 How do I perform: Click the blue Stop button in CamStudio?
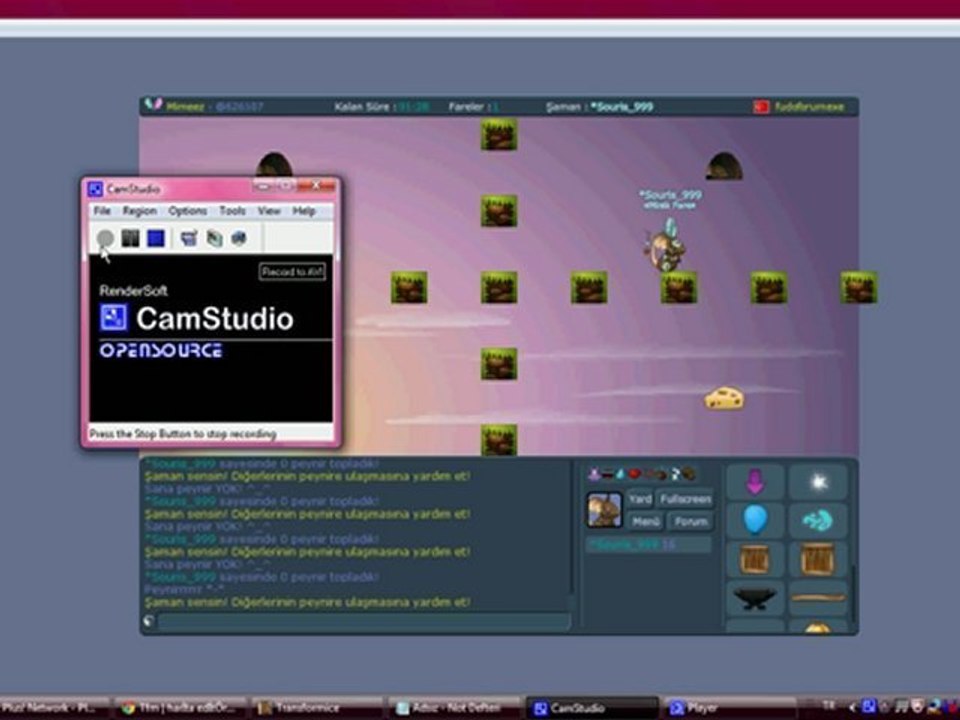(x=156, y=238)
